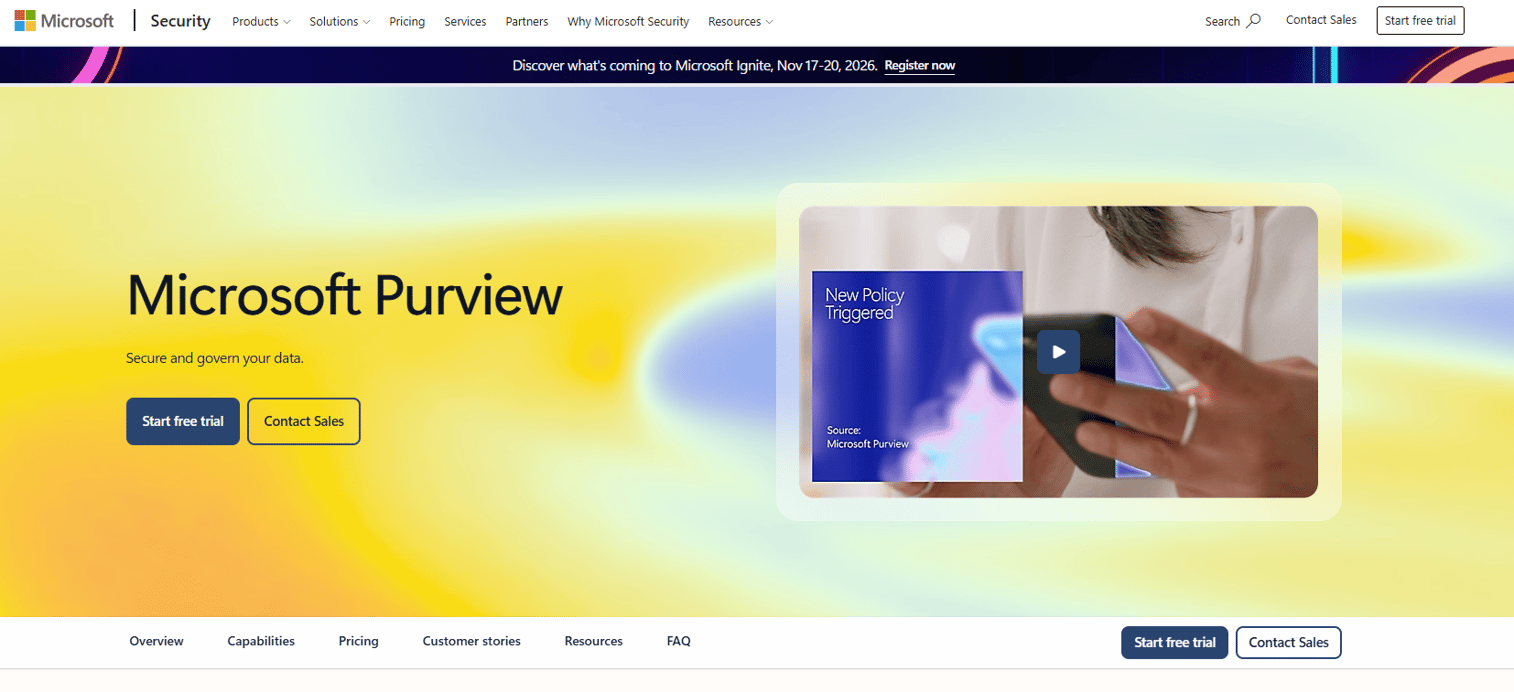Click Contact Sales in the header
1514x692 pixels.
(x=1321, y=20)
